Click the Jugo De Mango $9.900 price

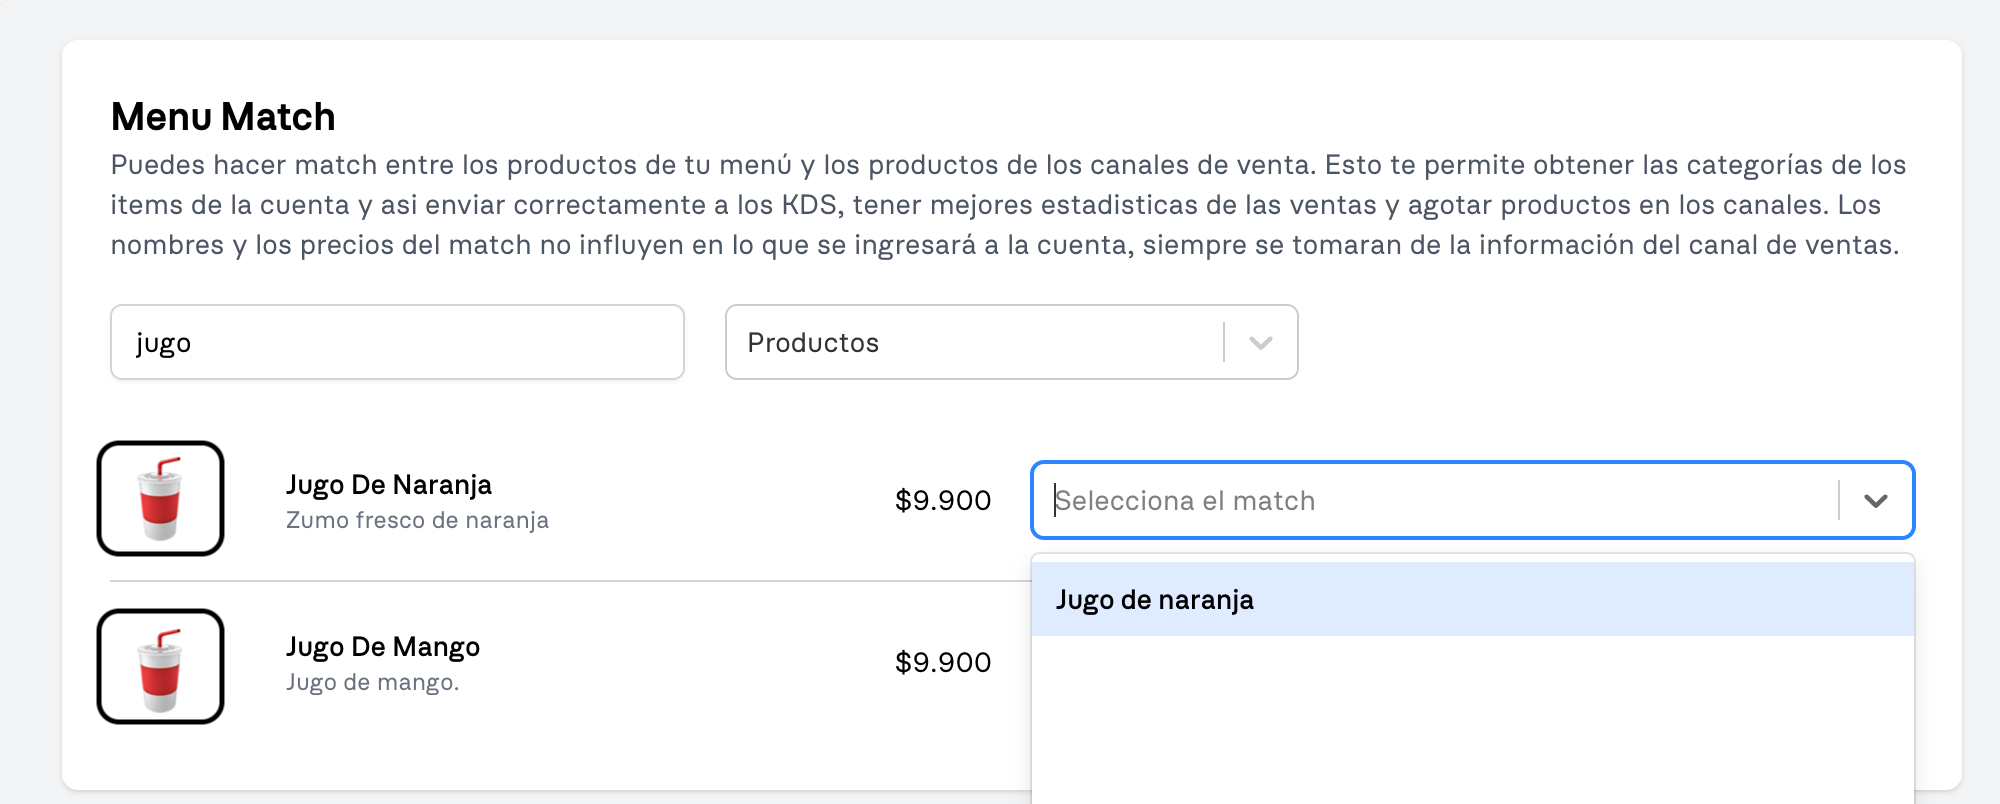(x=943, y=662)
